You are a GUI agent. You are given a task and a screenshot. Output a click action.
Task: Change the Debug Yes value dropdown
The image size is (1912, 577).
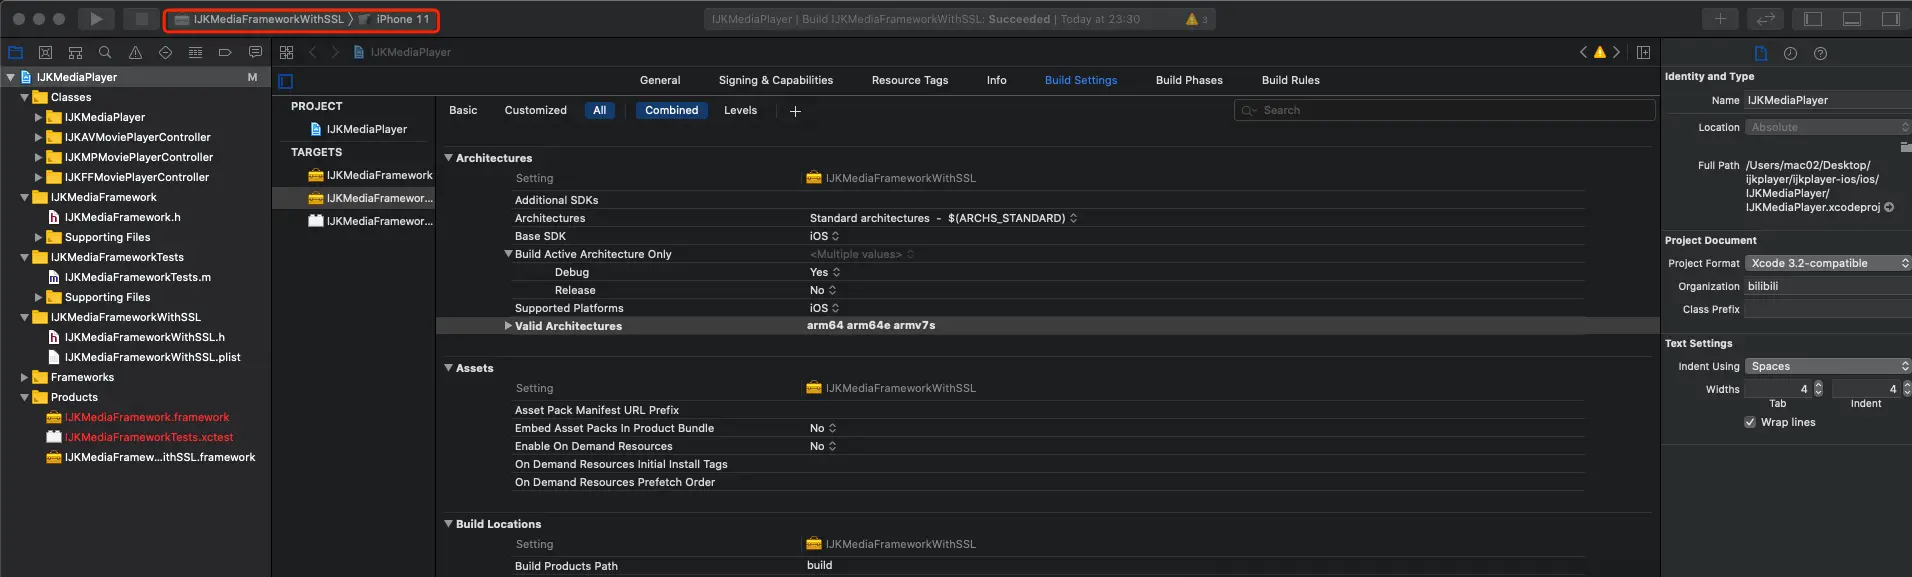[x=824, y=272]
